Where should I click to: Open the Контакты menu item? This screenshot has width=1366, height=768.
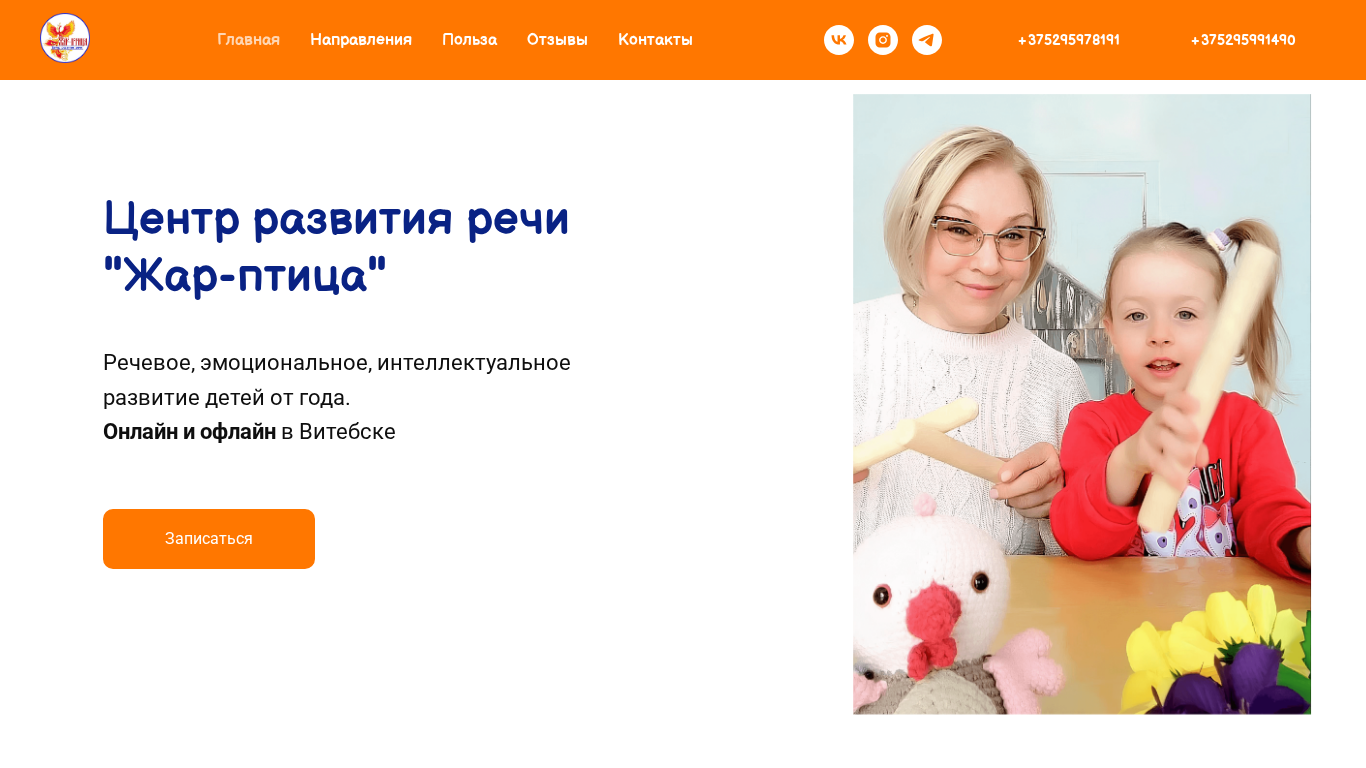pos(655,40)
